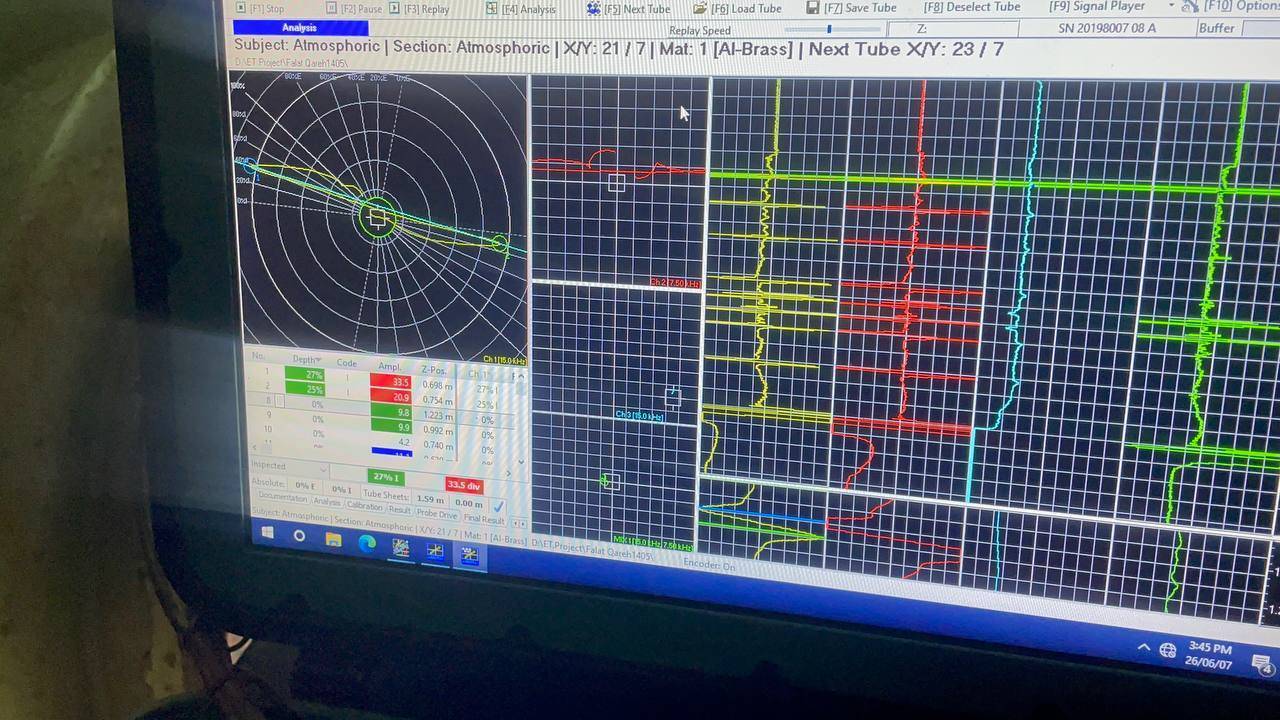The height and width of the screenshot is (720, 1280).
Task: Click the Absolute 0% E field
Action: (x=304, y=486)
